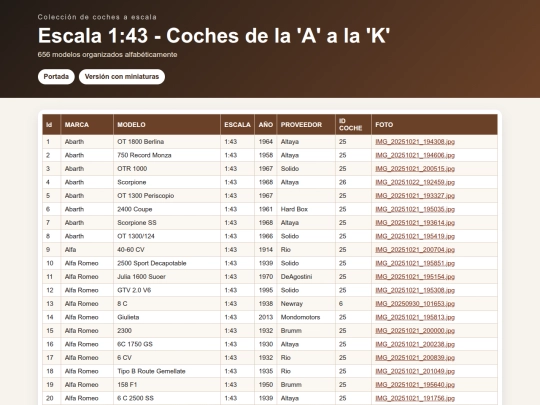The height and width of the screenshot is (405, 540).
Task: Select the Scorpione SS model cell
Action: pos(167,222)
